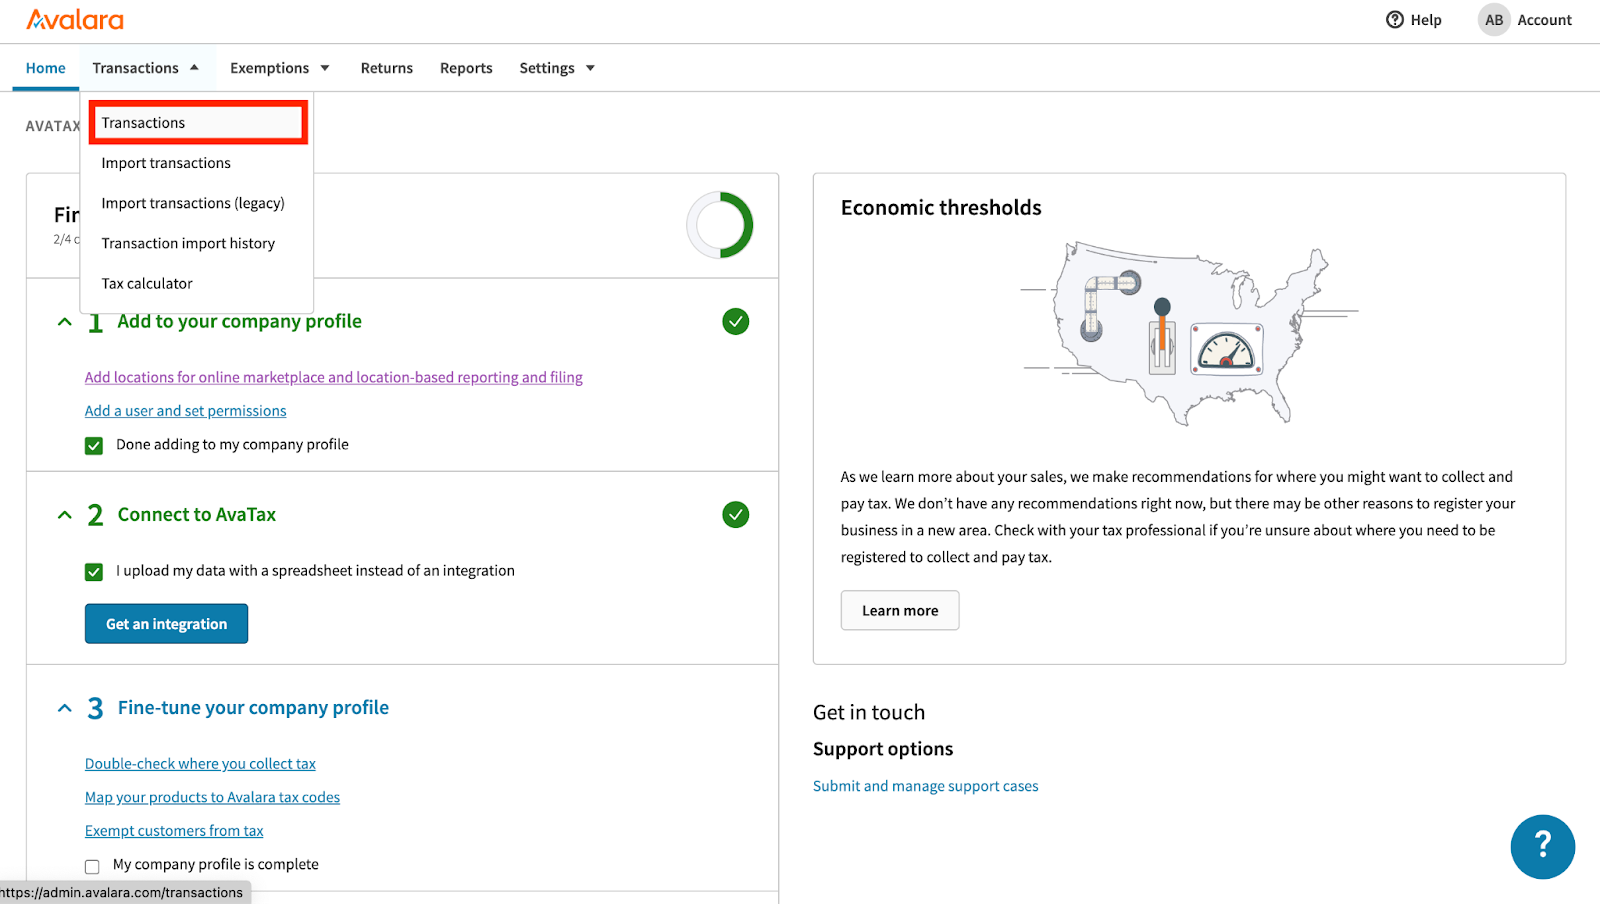Image resolution: width=1600 pixels, height=904 pixels.
Task: Click the setup progress ring
Action: coord(720,225)
